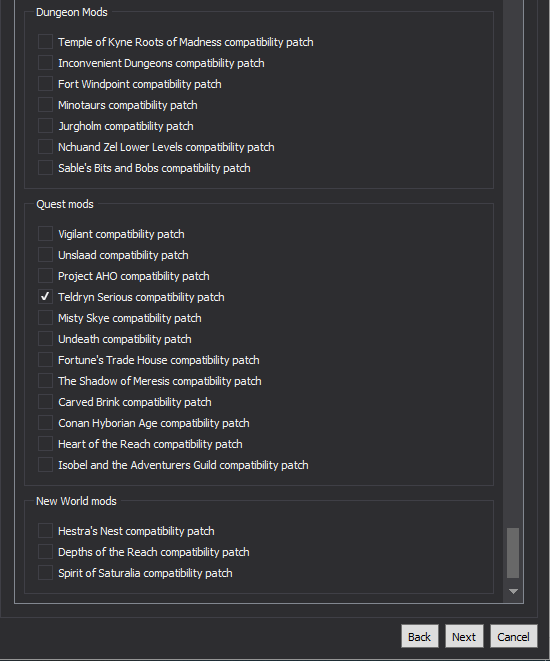Viewport: 550px width, 661px height.
Task: Go Back to the previous installer page
Action: (420, 636)
